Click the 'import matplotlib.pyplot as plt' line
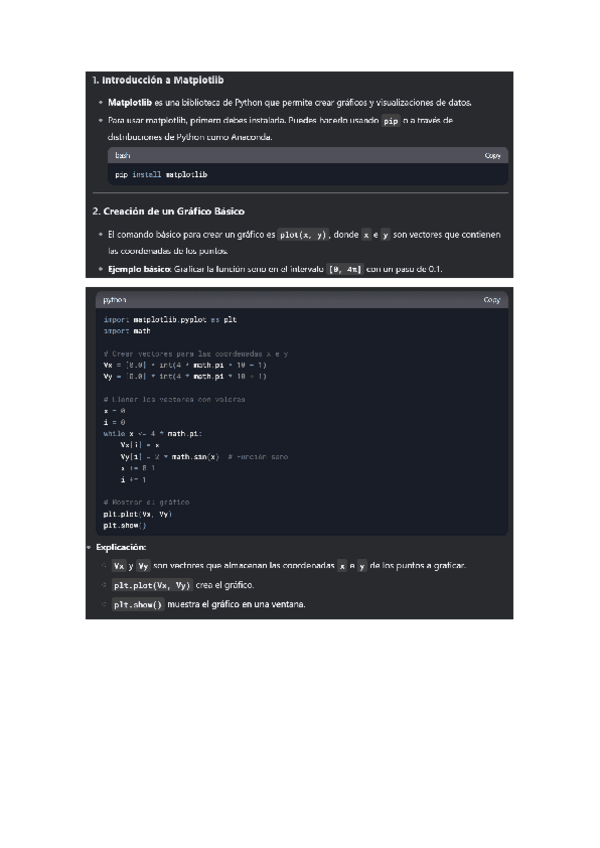Screen dimensions: 600x848 (x=170, y=319)
